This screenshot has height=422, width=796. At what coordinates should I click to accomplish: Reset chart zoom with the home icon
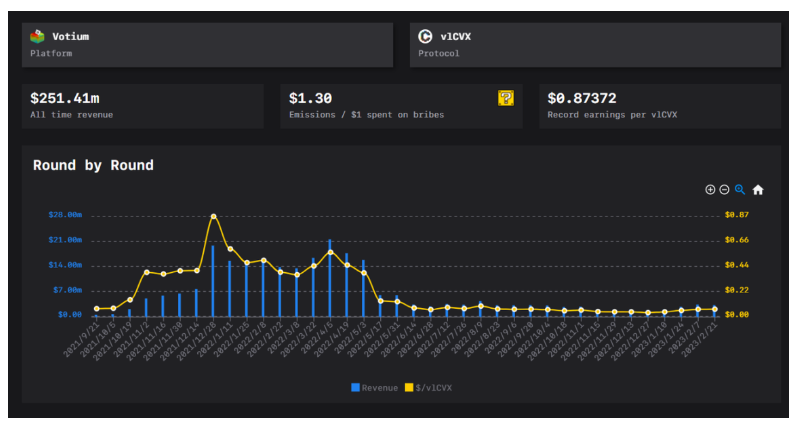758,189
